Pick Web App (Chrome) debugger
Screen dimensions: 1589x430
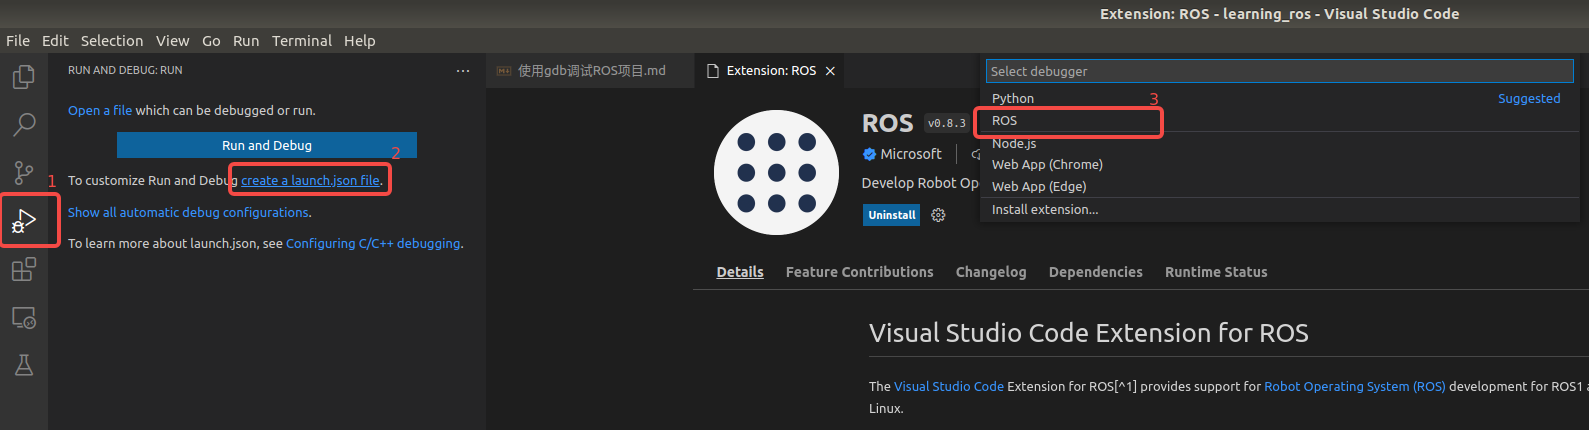point(1047,165)
